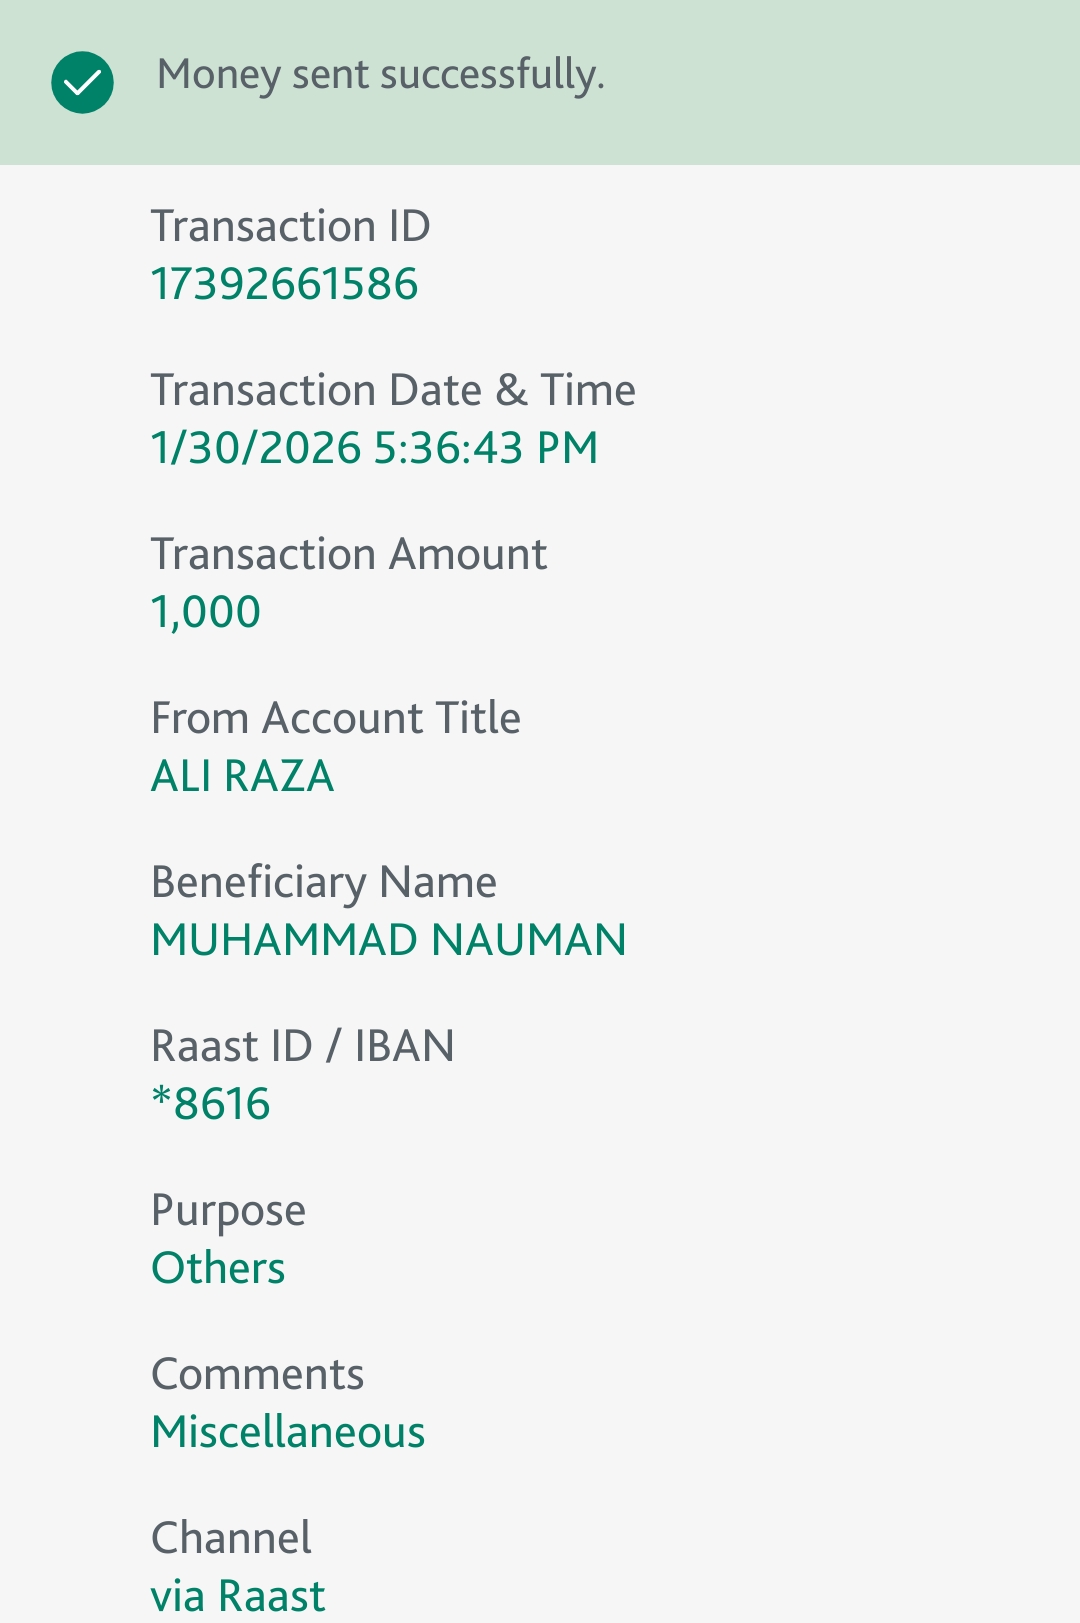Viewport: 1080px width, 1623px height.
Task: Tap the Channel label
Action: (231, 1538)
